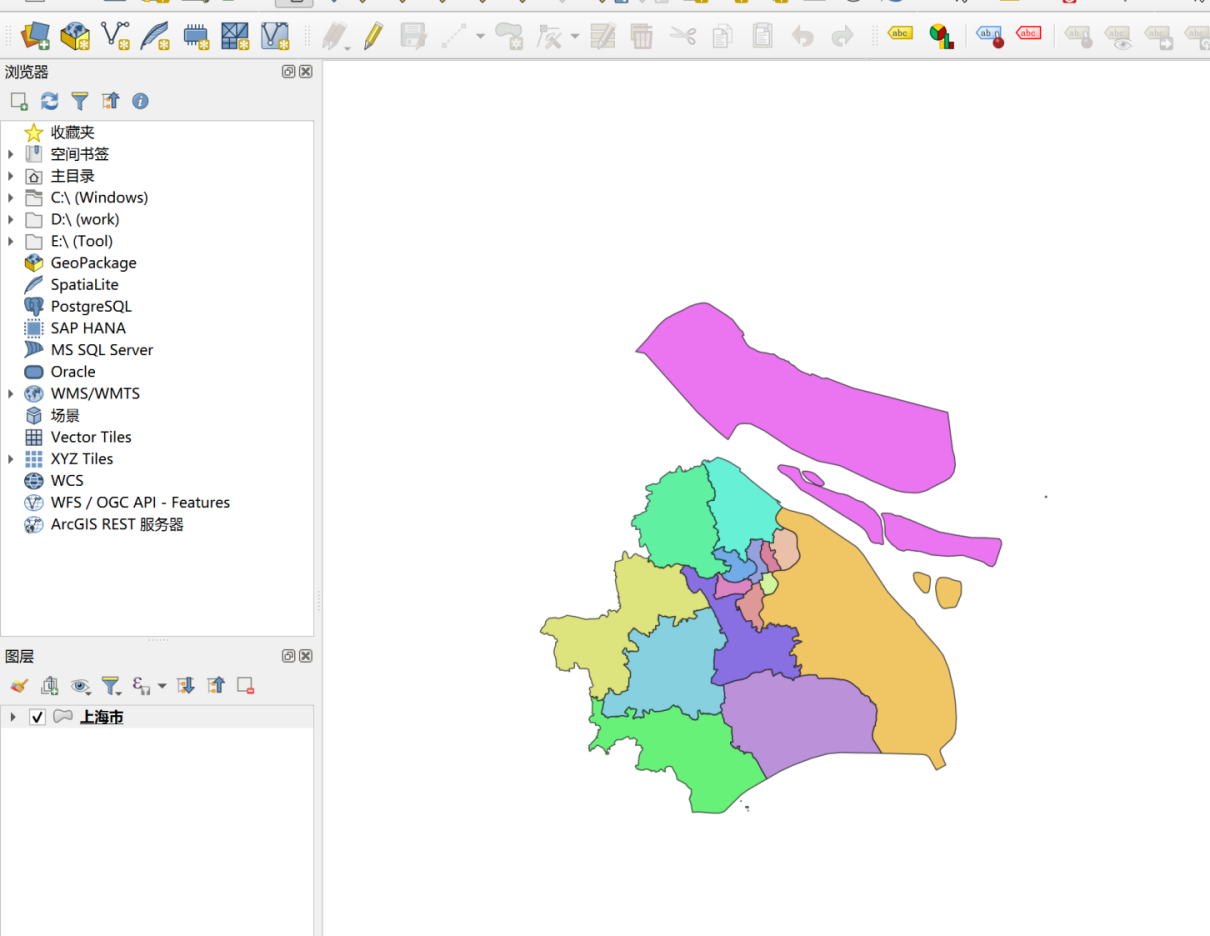Collapse all items in the browser panel
1210x936 pixels.
(x=110, y=100)
